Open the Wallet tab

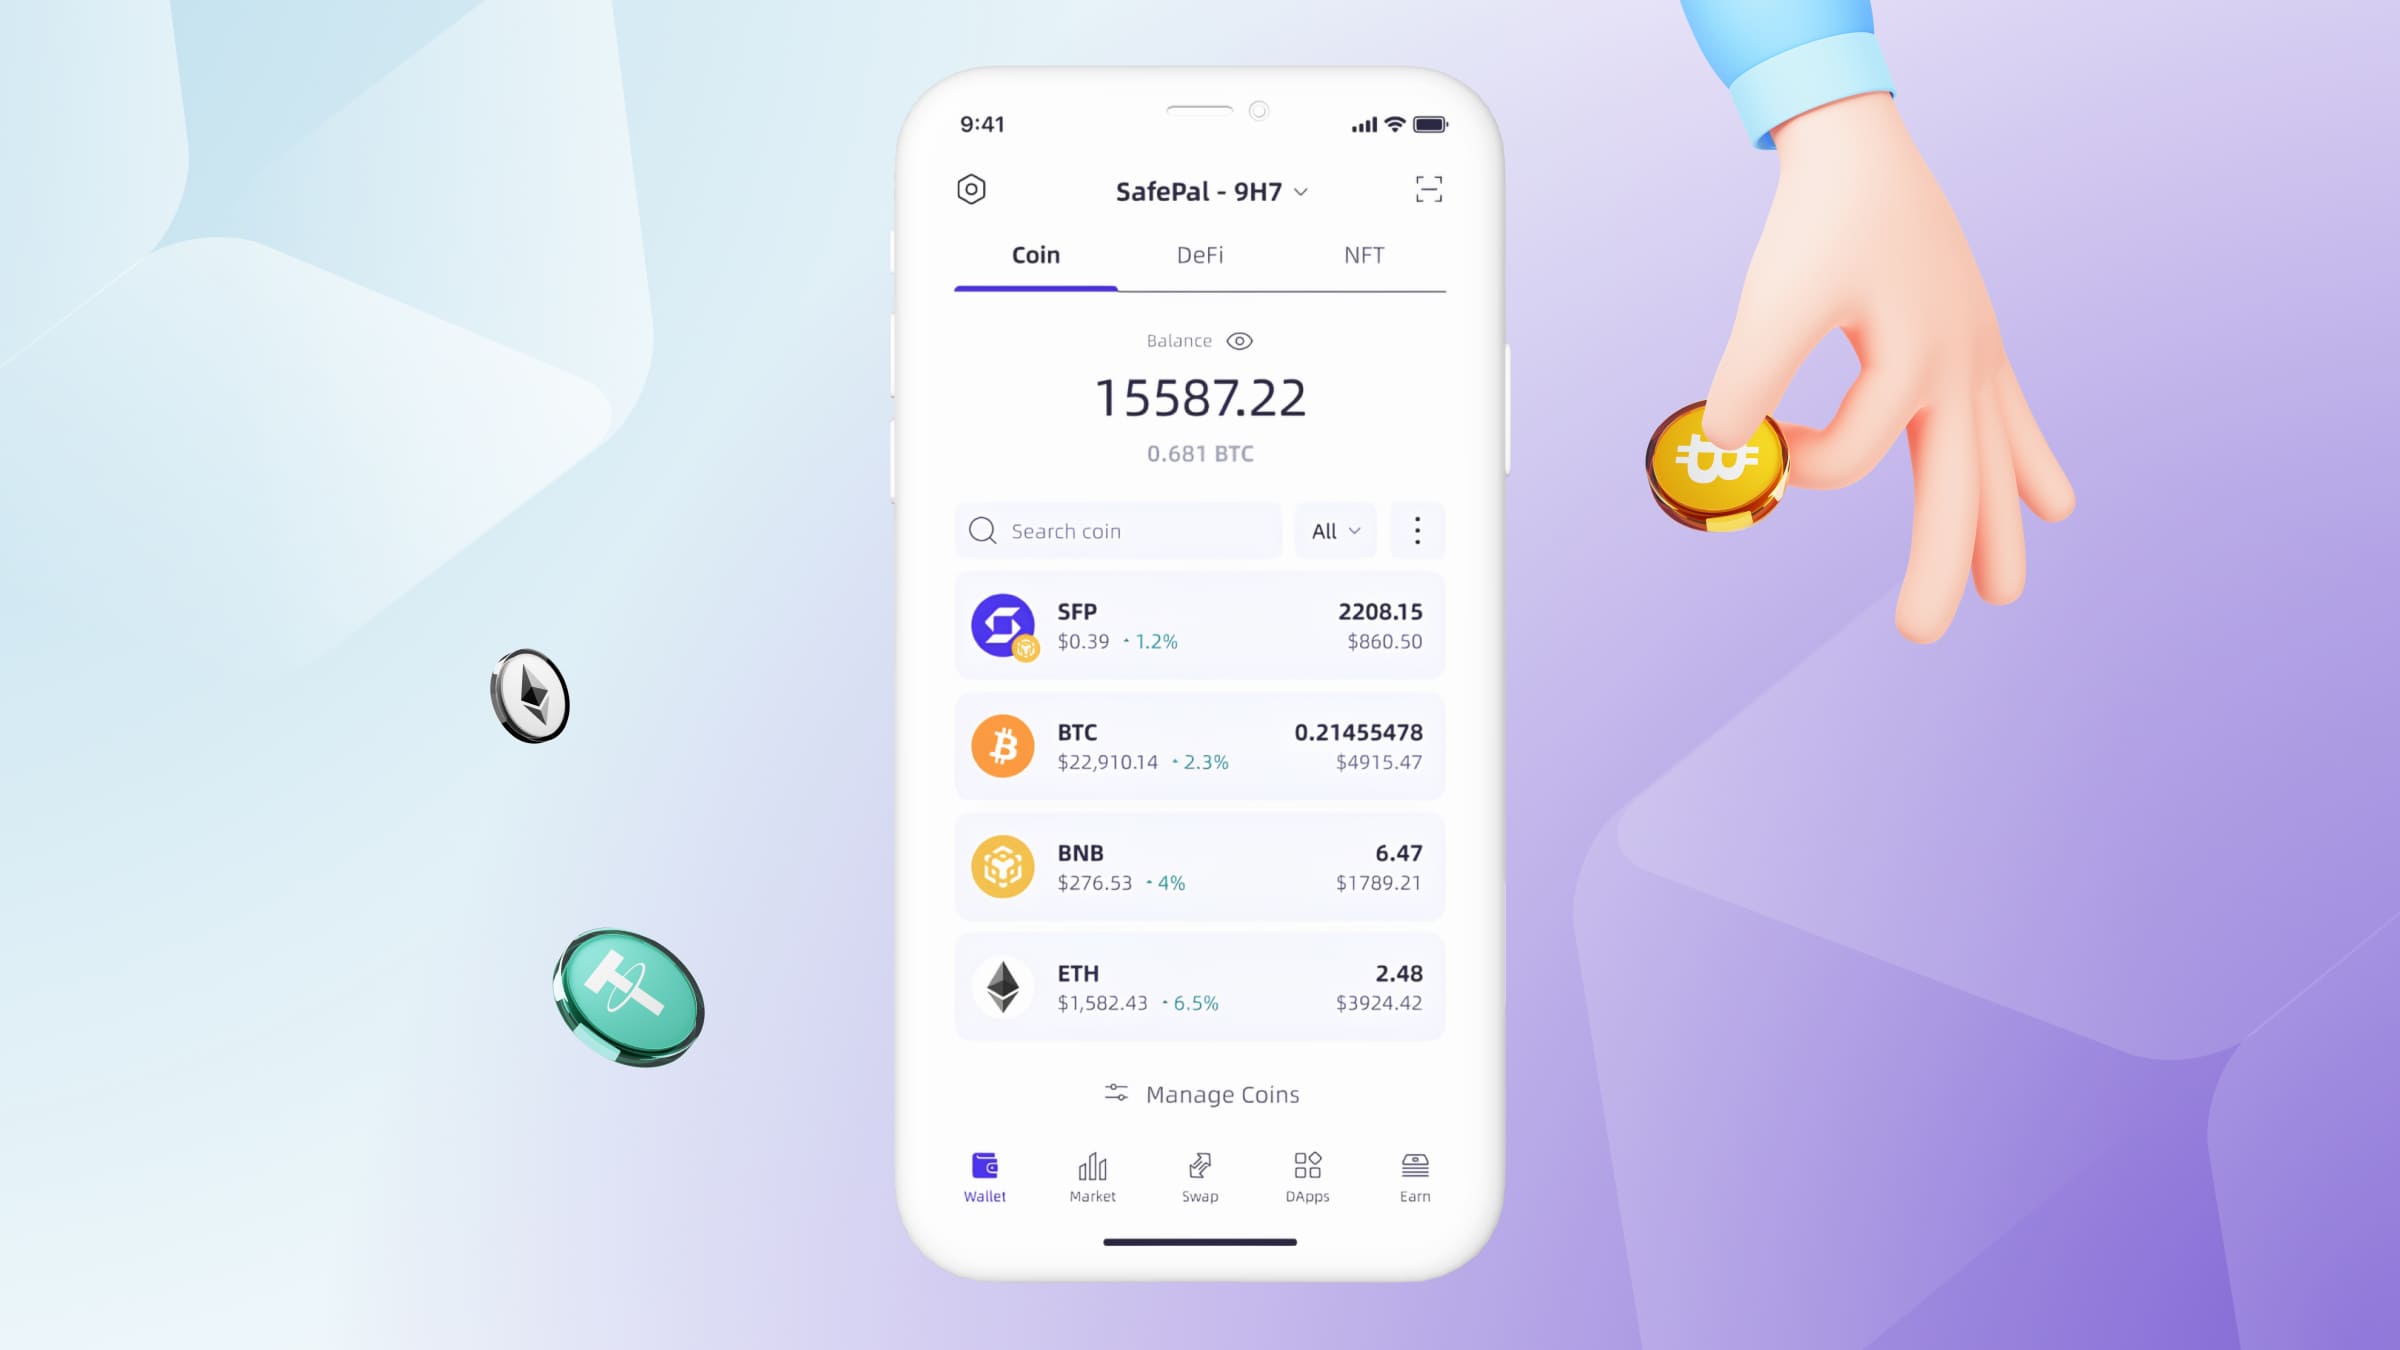coord(984,1175)
